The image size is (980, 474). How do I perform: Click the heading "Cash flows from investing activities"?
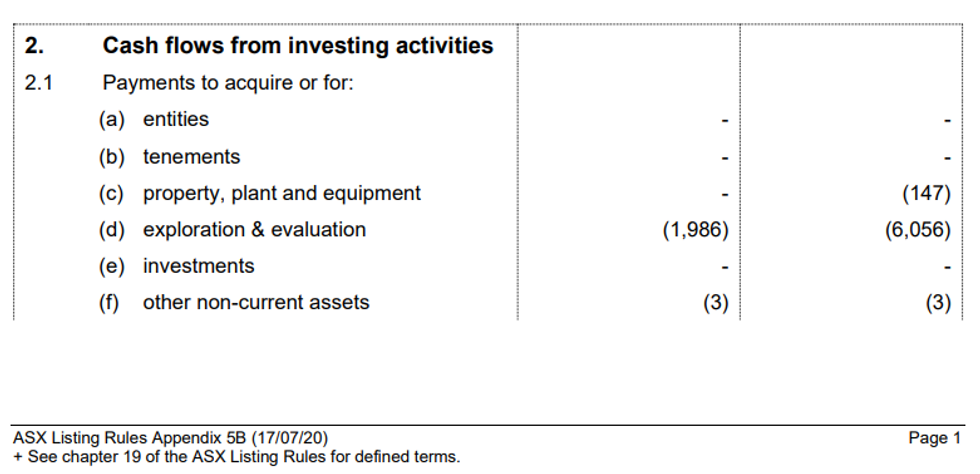[297, 46]
